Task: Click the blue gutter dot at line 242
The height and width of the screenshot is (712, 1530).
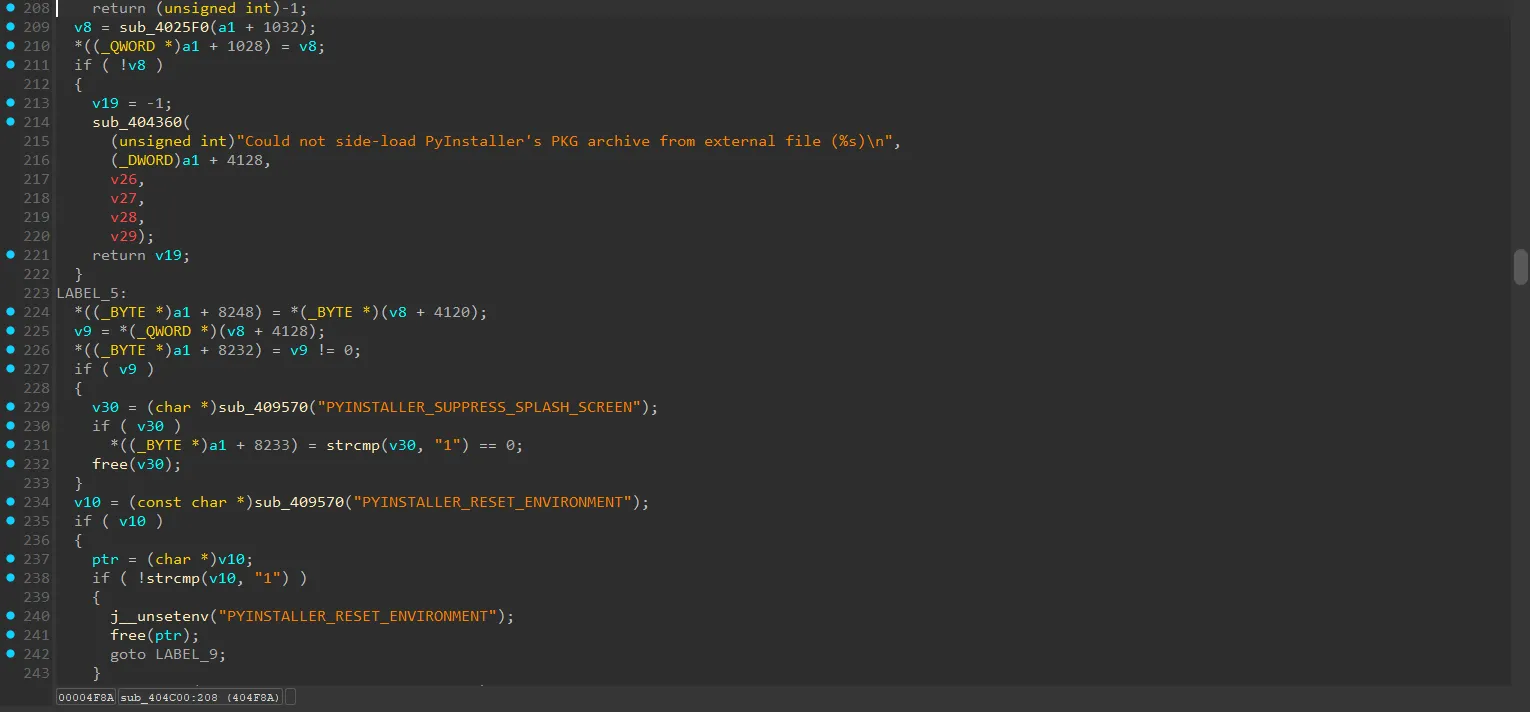Action: point(10,654)
